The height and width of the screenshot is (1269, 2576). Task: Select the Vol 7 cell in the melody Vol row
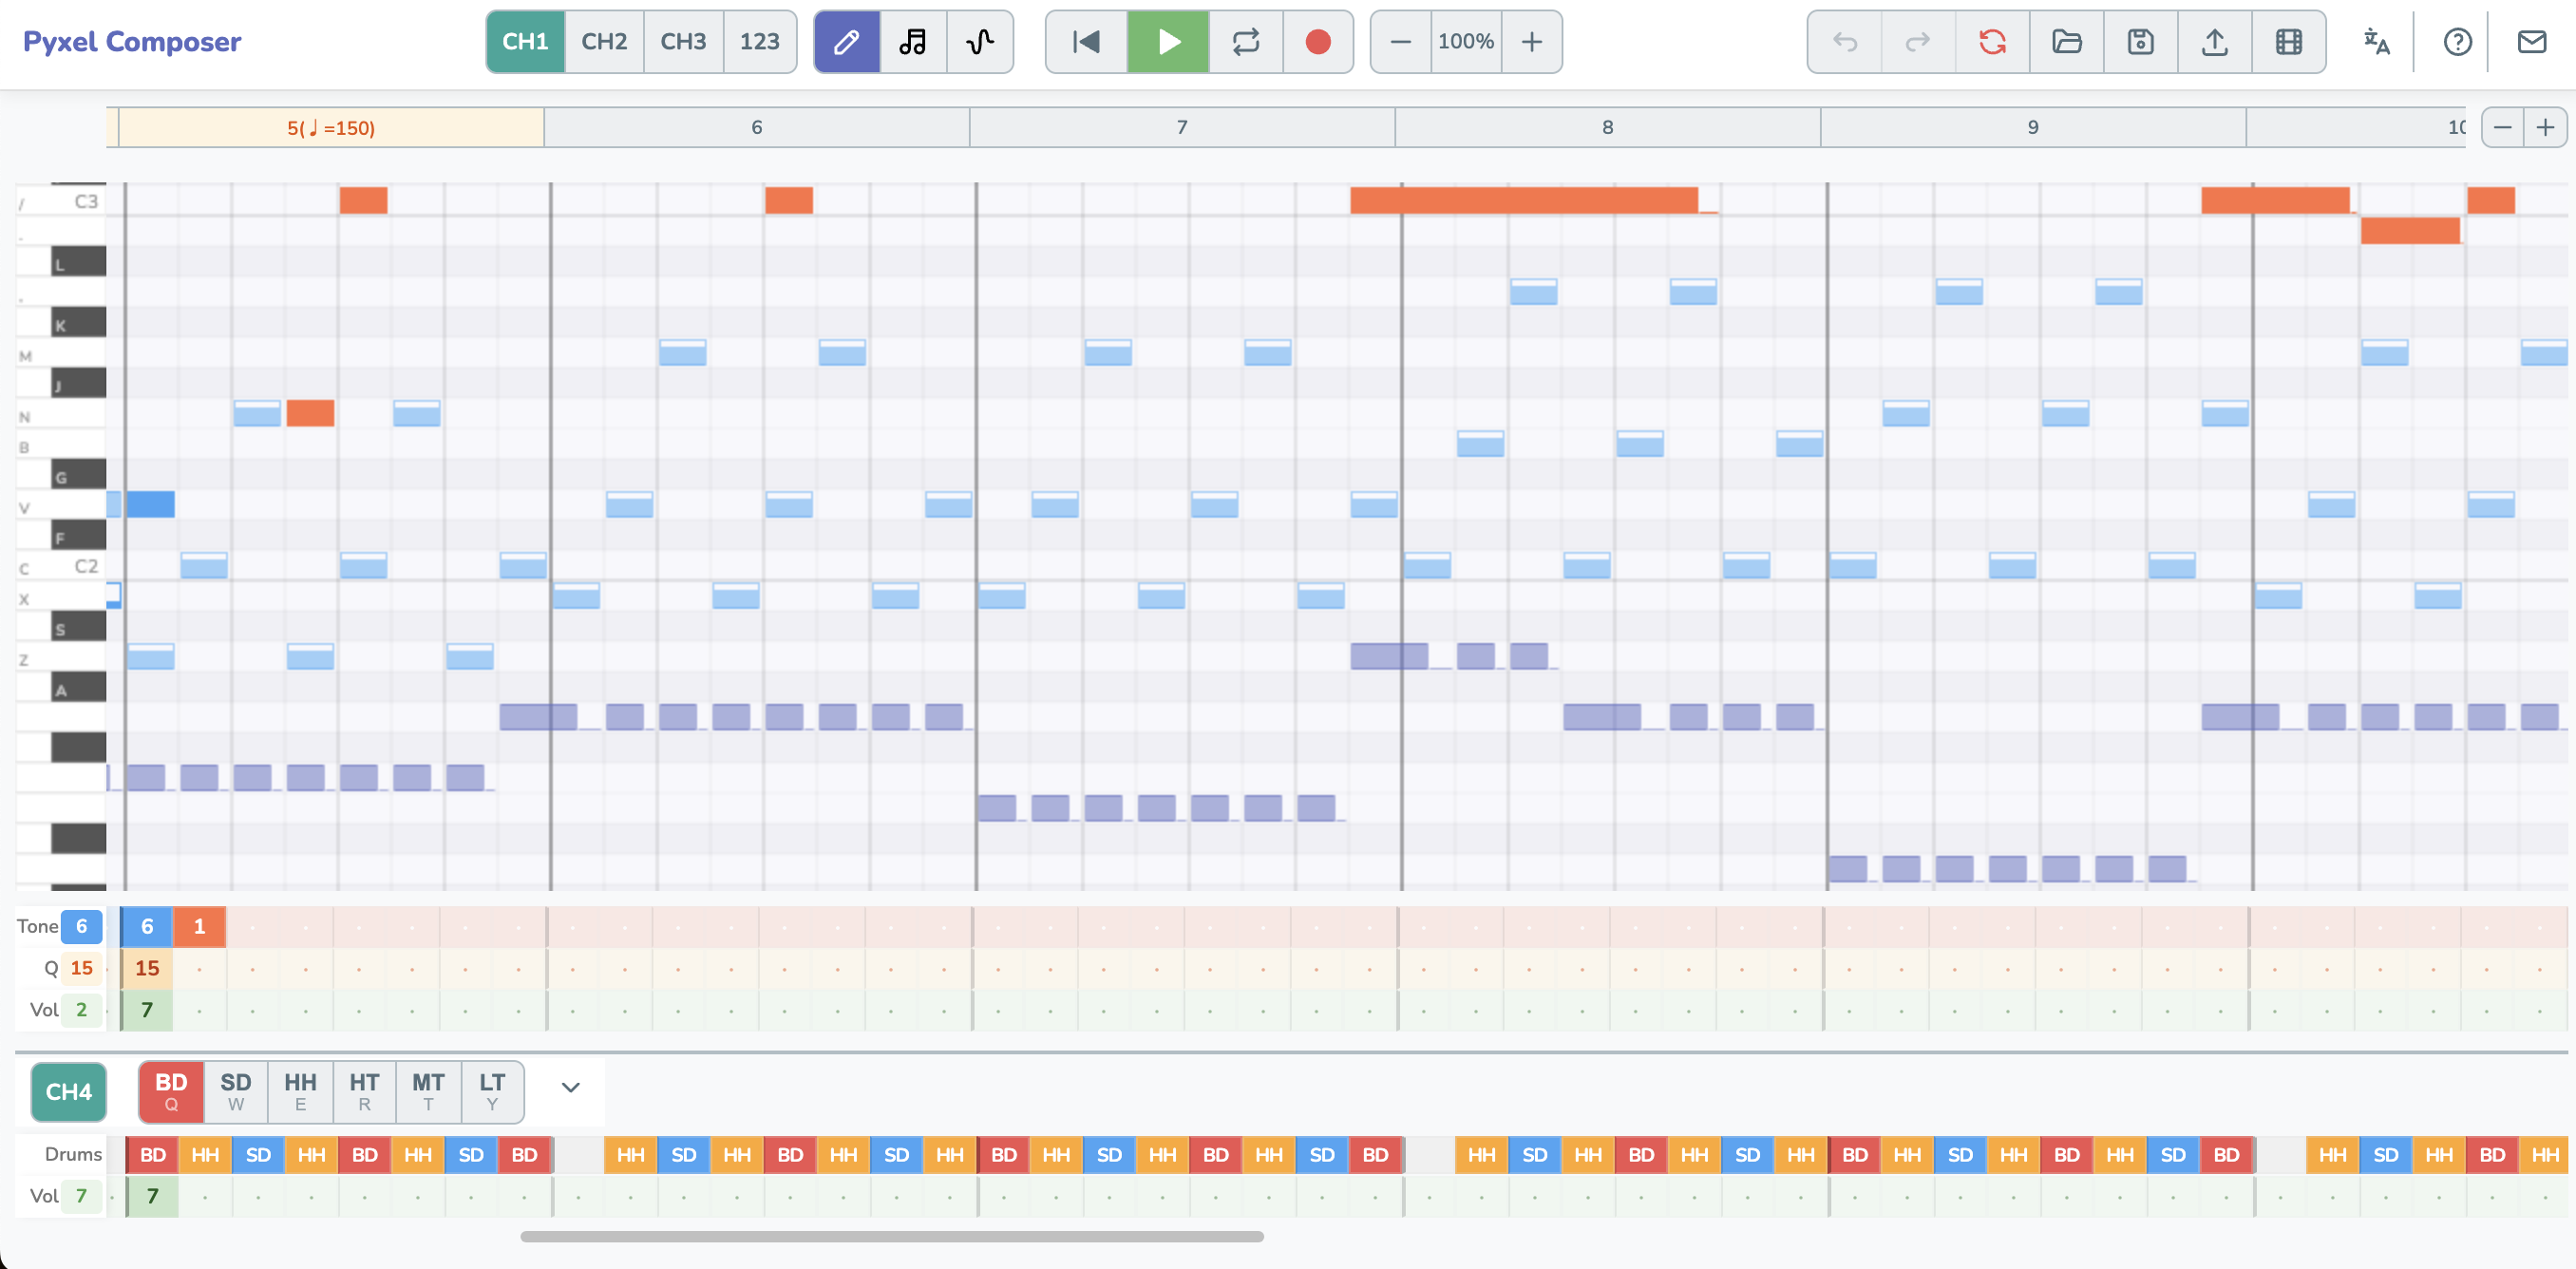point(147,1011)
